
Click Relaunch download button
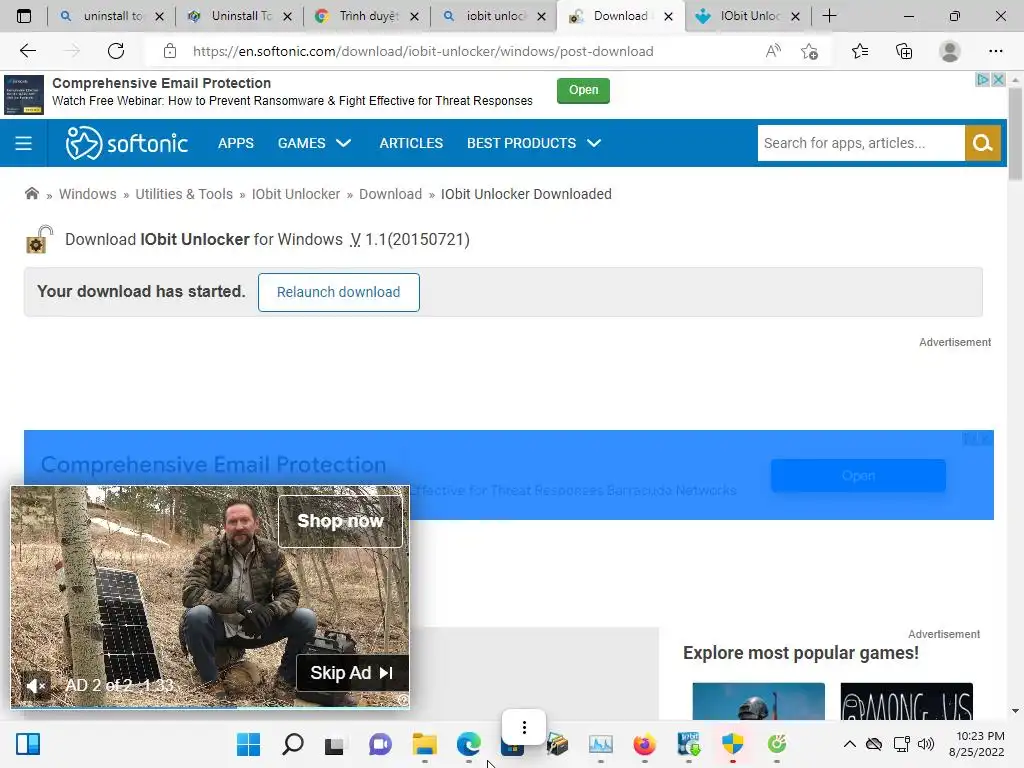338,292
